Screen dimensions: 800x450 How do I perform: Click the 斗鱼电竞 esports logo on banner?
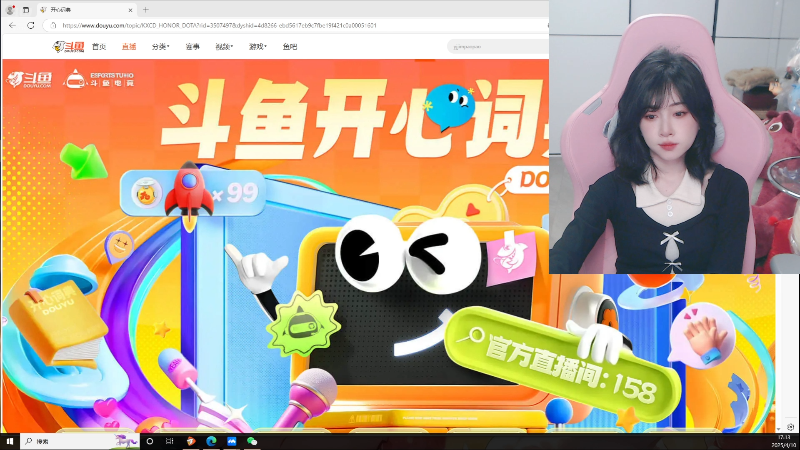click(x=99, y=79)
